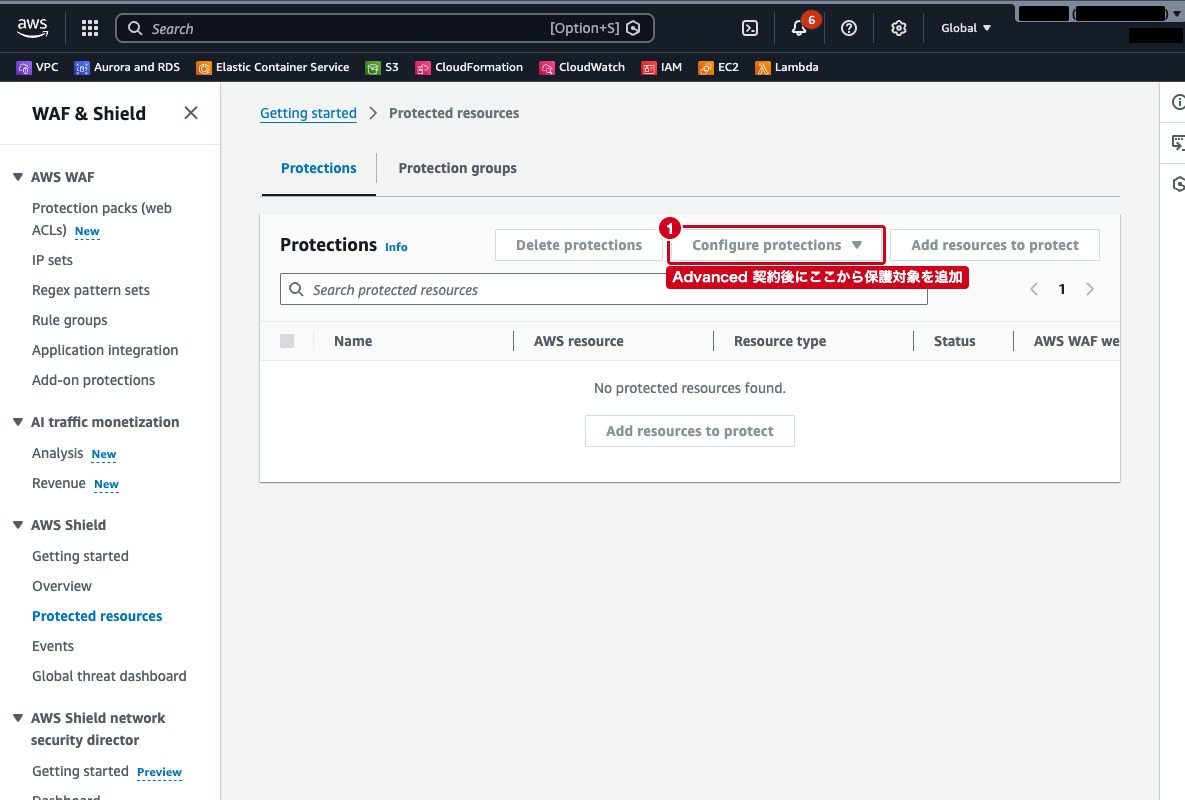Image resolution: width=1185 pixels, height=800 pixels.
Task: Select page number 1 in pagination
Action: pos(1062,289)
